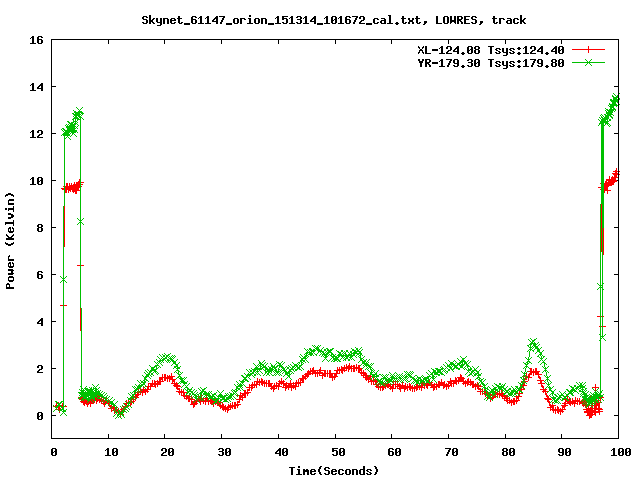This screenshot has height=480, width=640.
Task: Click the 50 tick label on x-axis
Action: tap(336, 452)
